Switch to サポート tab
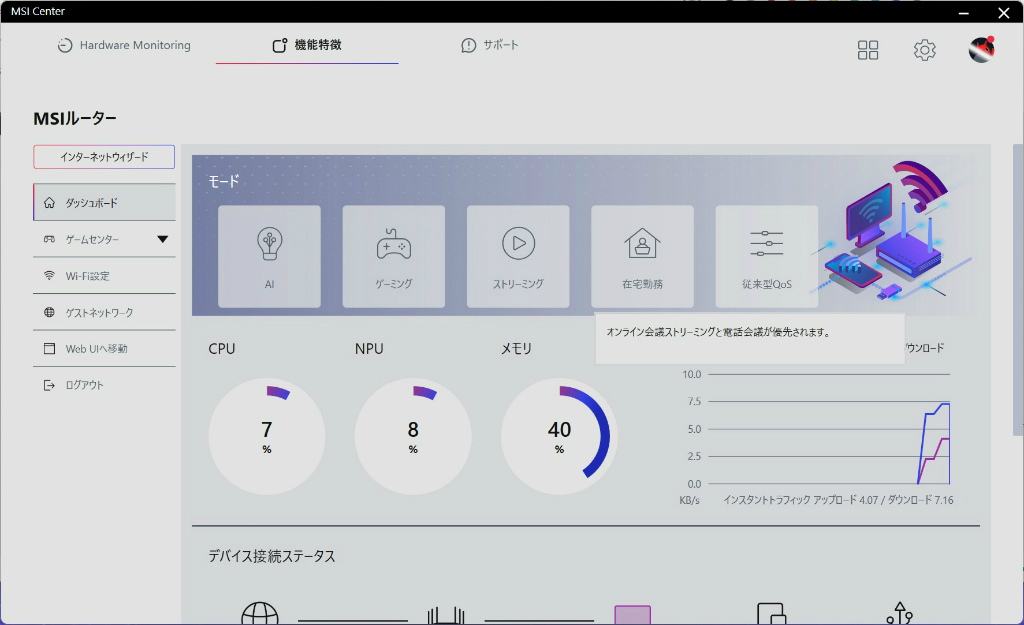Screen dimensions: 1024x625 (490, 45)
